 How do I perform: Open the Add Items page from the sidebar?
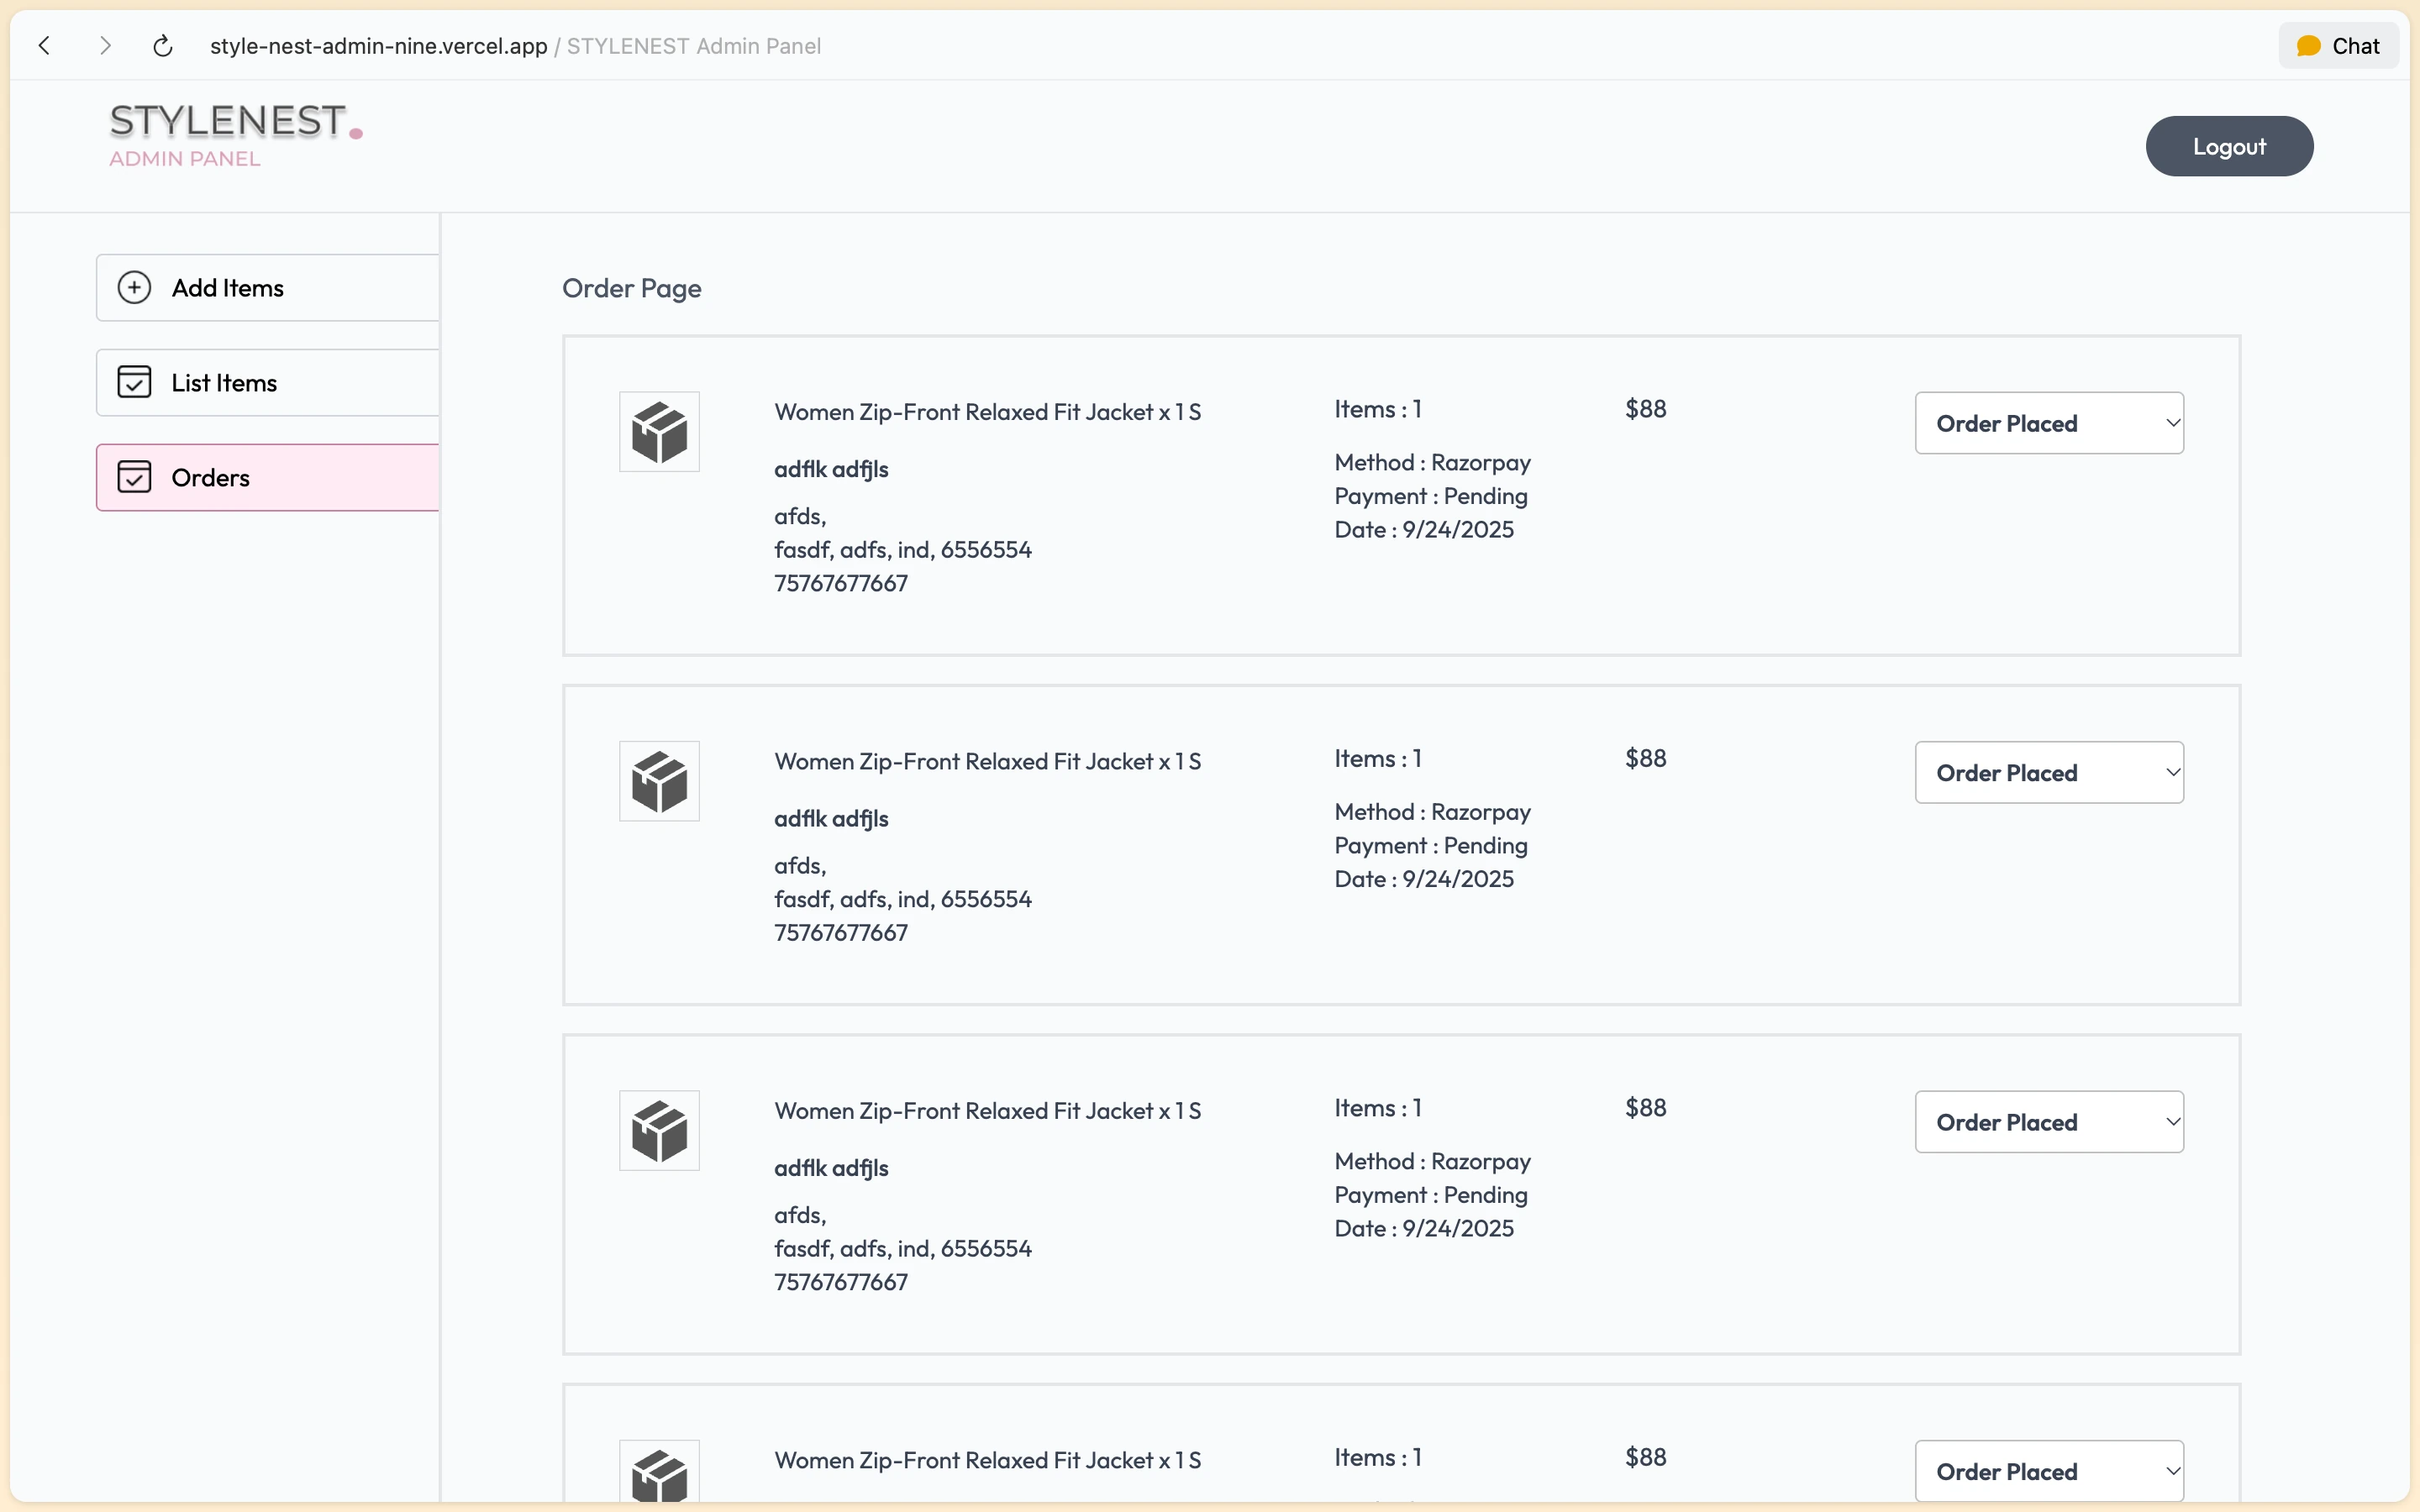coord(268,288)
